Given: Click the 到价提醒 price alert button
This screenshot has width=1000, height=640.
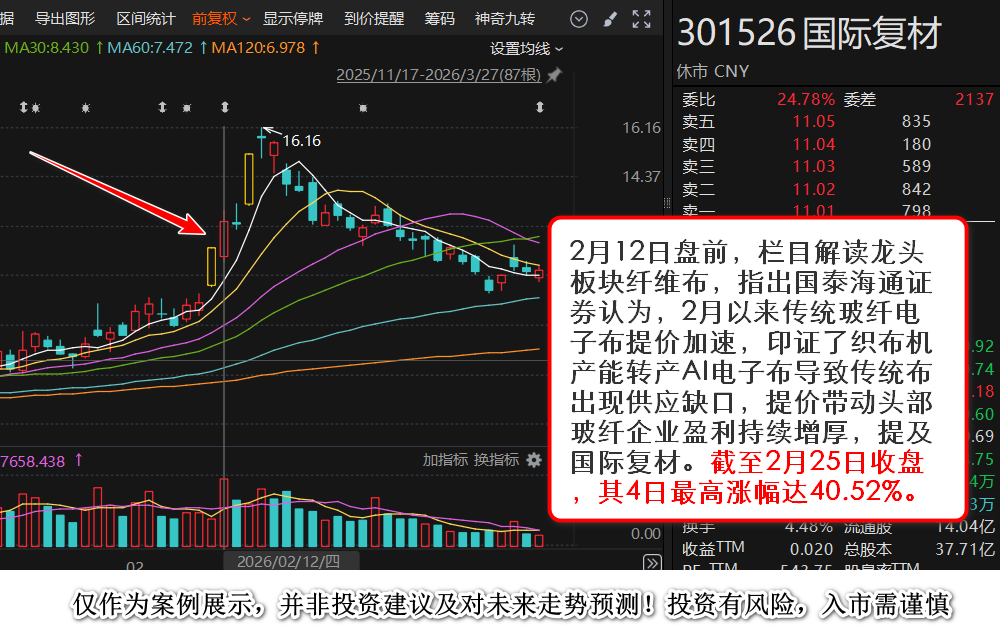Looking at the screenshot, I should tap(374, 19).
